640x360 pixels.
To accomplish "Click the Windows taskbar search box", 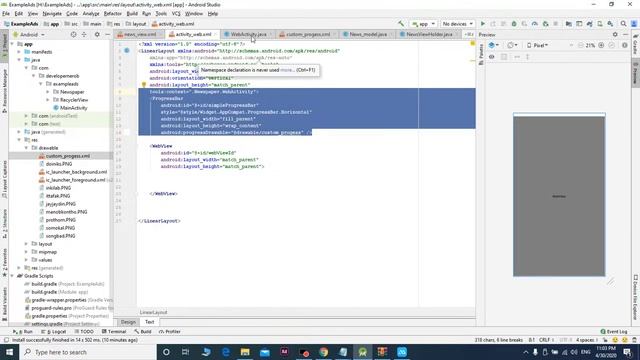I will pyautogui.click(x=88, y=352).
